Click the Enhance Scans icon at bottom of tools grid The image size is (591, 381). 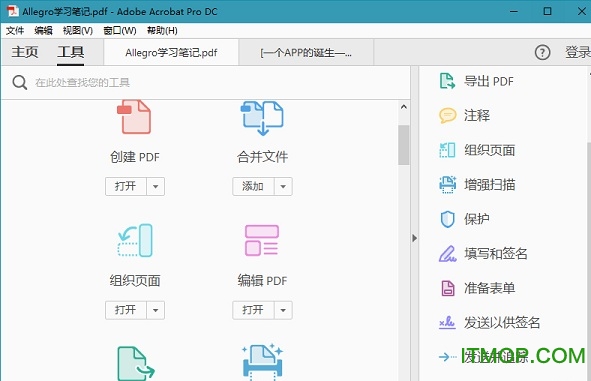click(262, 363)
